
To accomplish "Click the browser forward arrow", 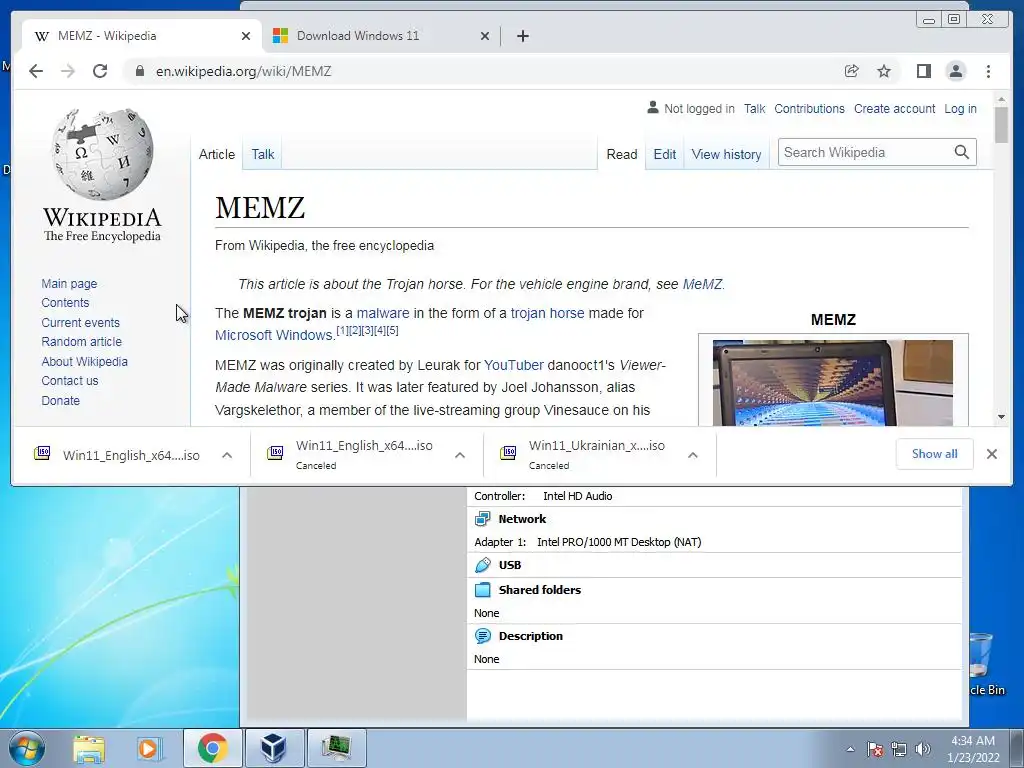I will (x=68, y=71).
